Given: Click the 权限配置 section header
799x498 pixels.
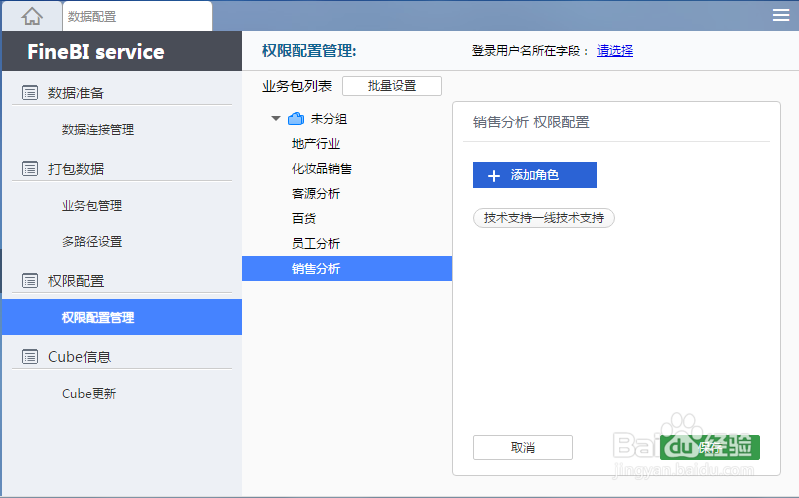Looking at the screenshot, I should pyautogui.click(x=75, y=281).
